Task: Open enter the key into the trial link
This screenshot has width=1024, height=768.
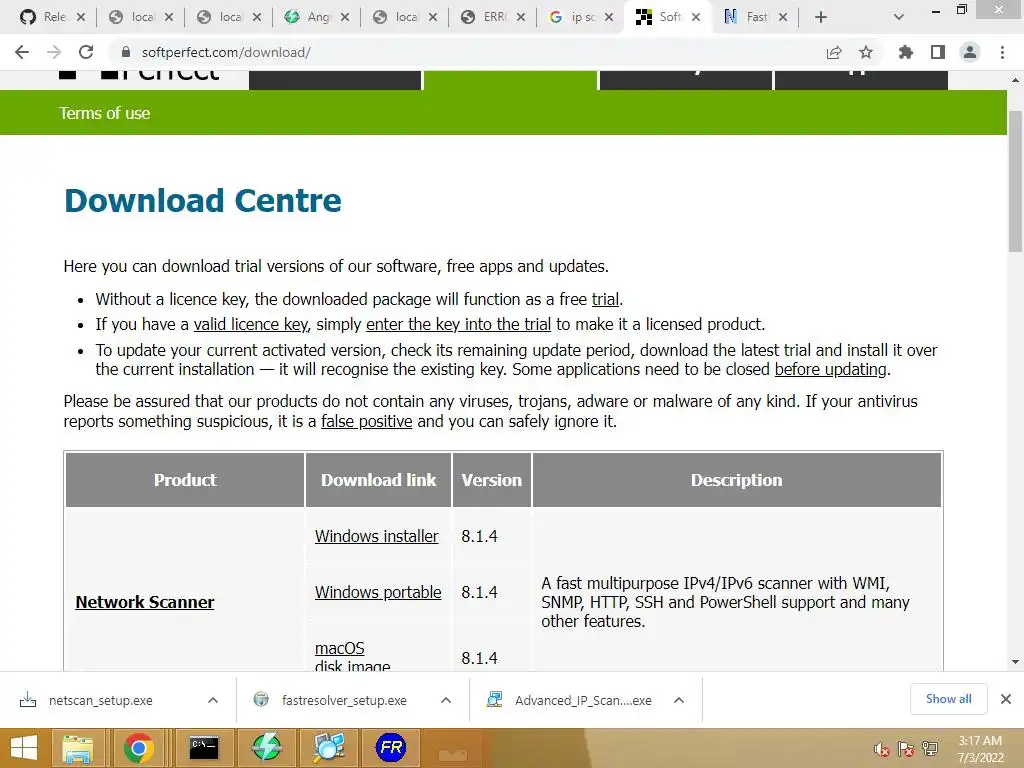Action: [x=458, y=325]
